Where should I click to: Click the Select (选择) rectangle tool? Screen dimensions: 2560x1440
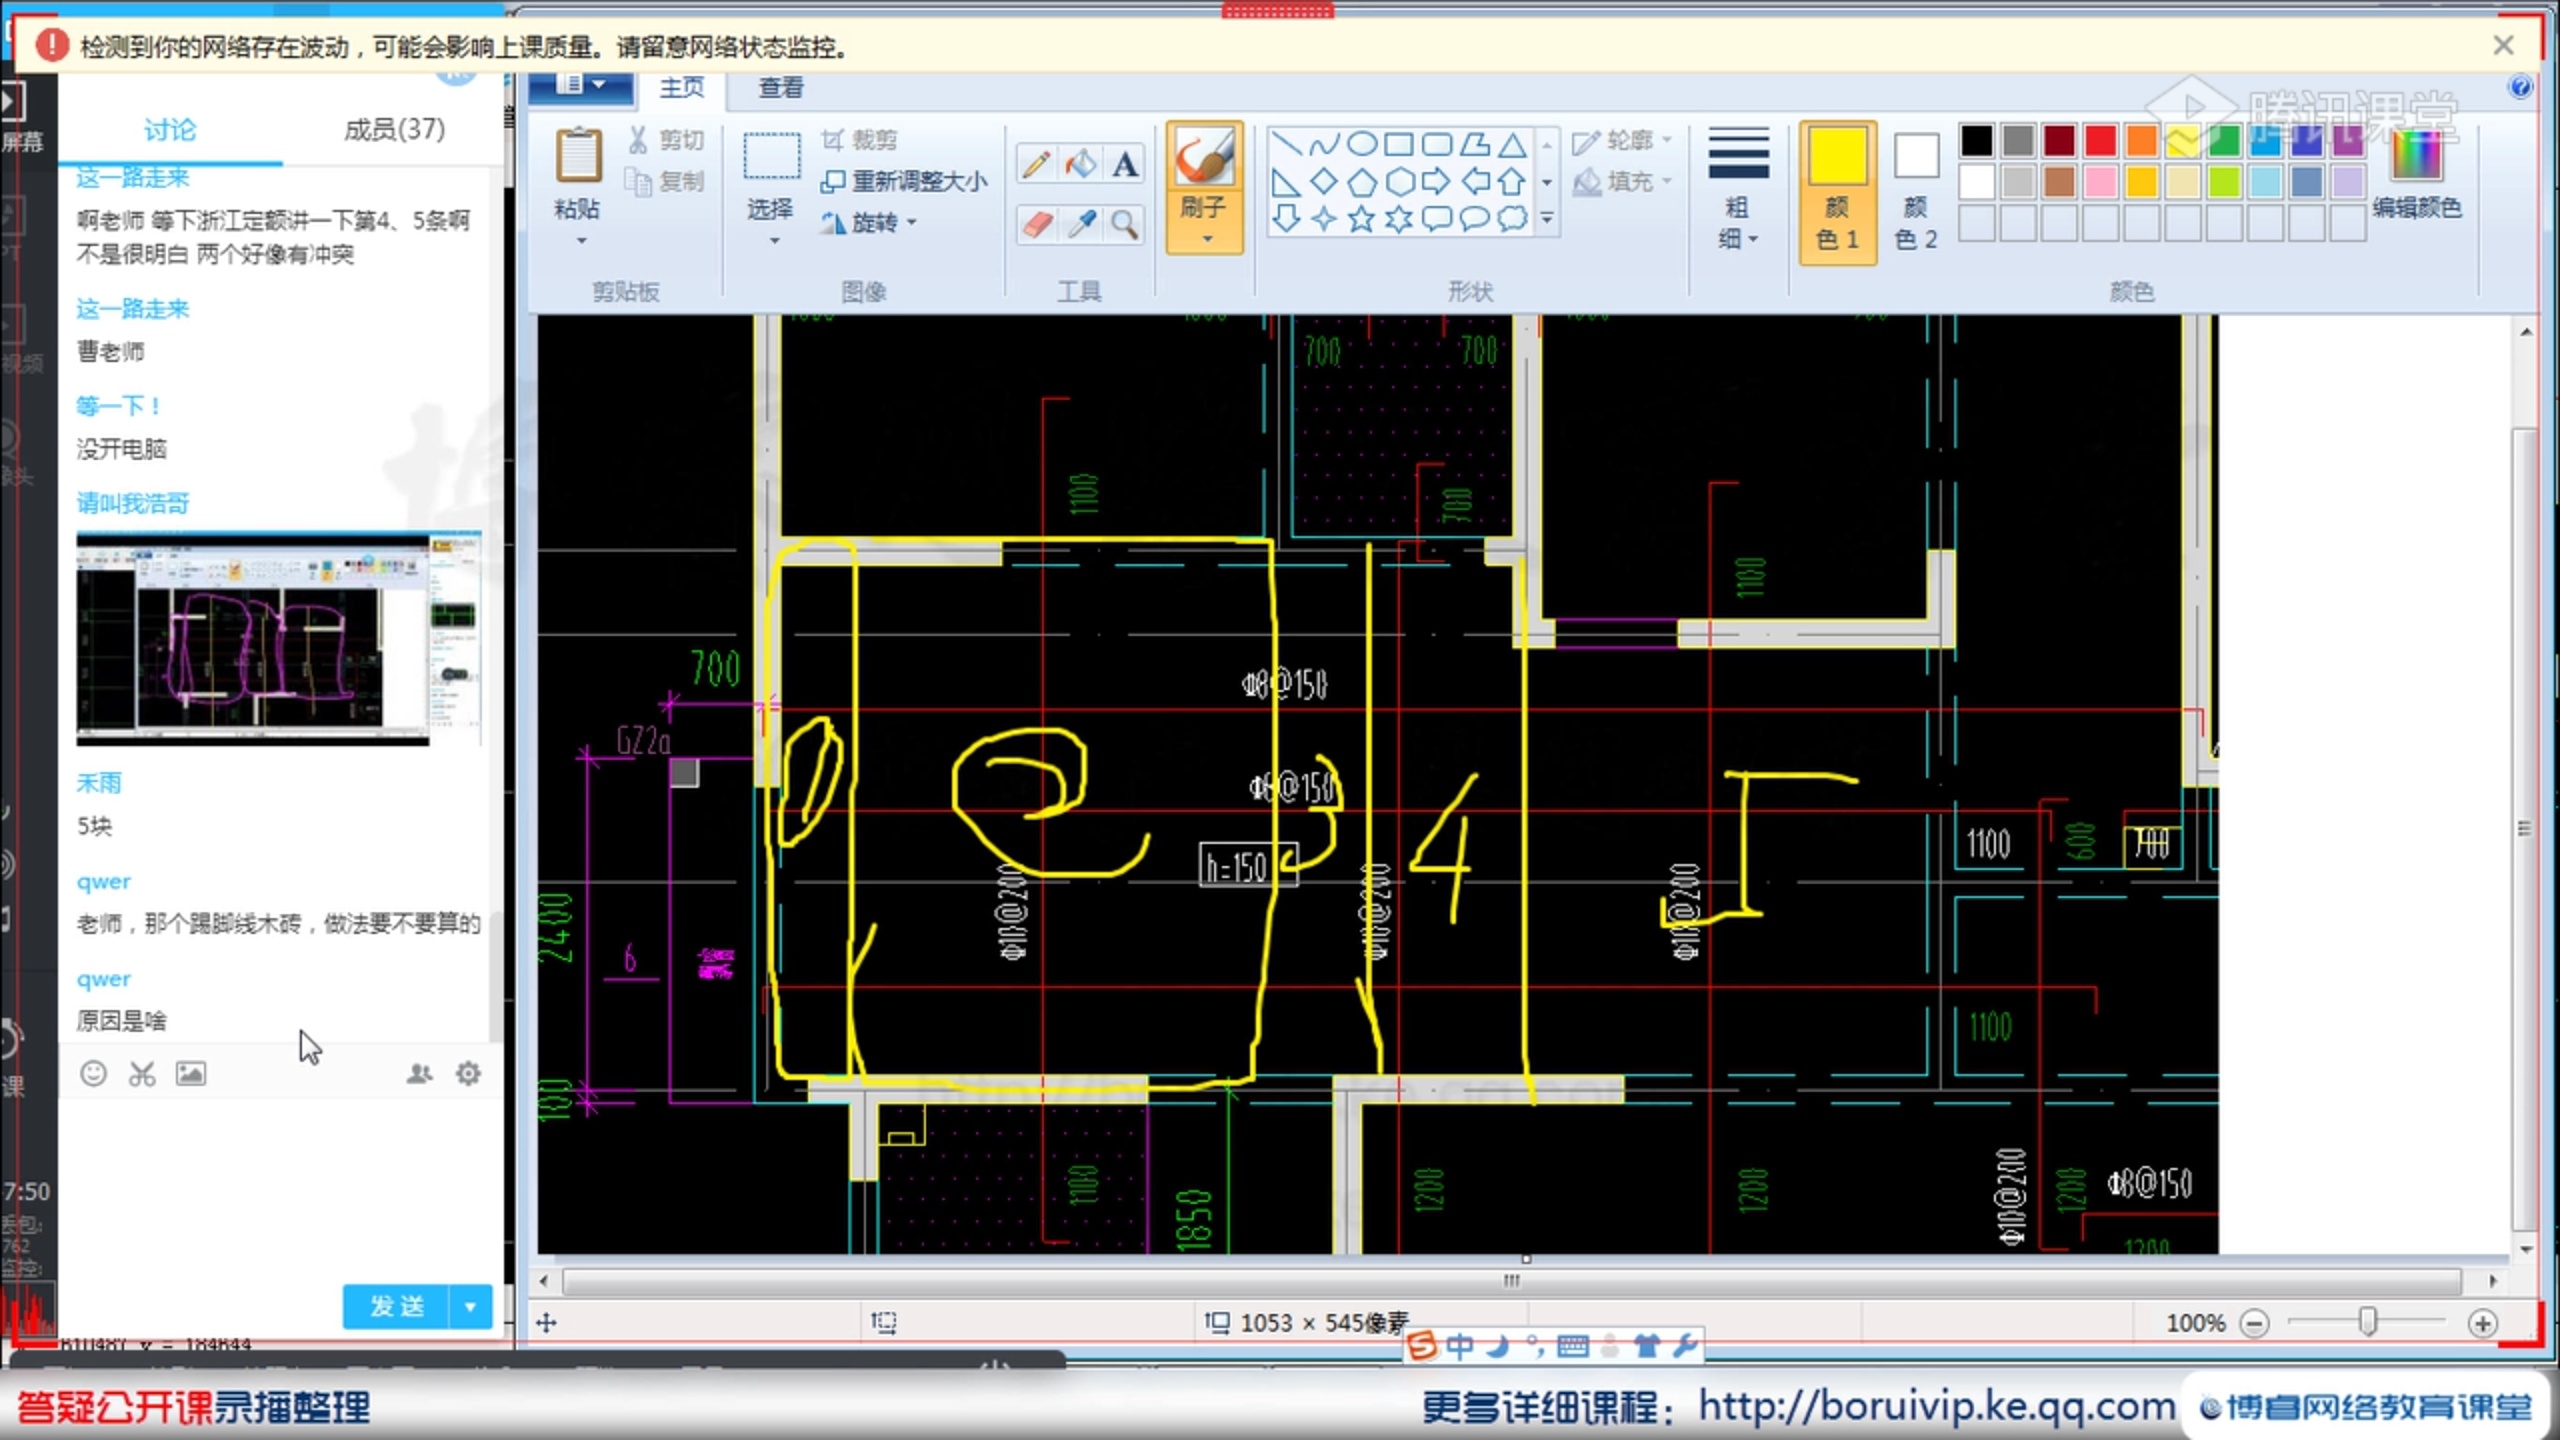[x=771, y=156]
